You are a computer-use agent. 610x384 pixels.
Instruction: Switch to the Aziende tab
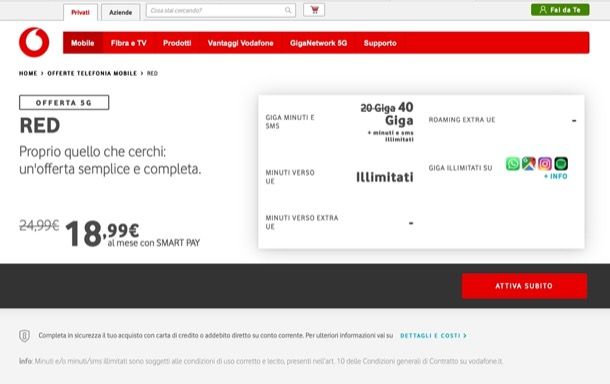click(121, 12)
